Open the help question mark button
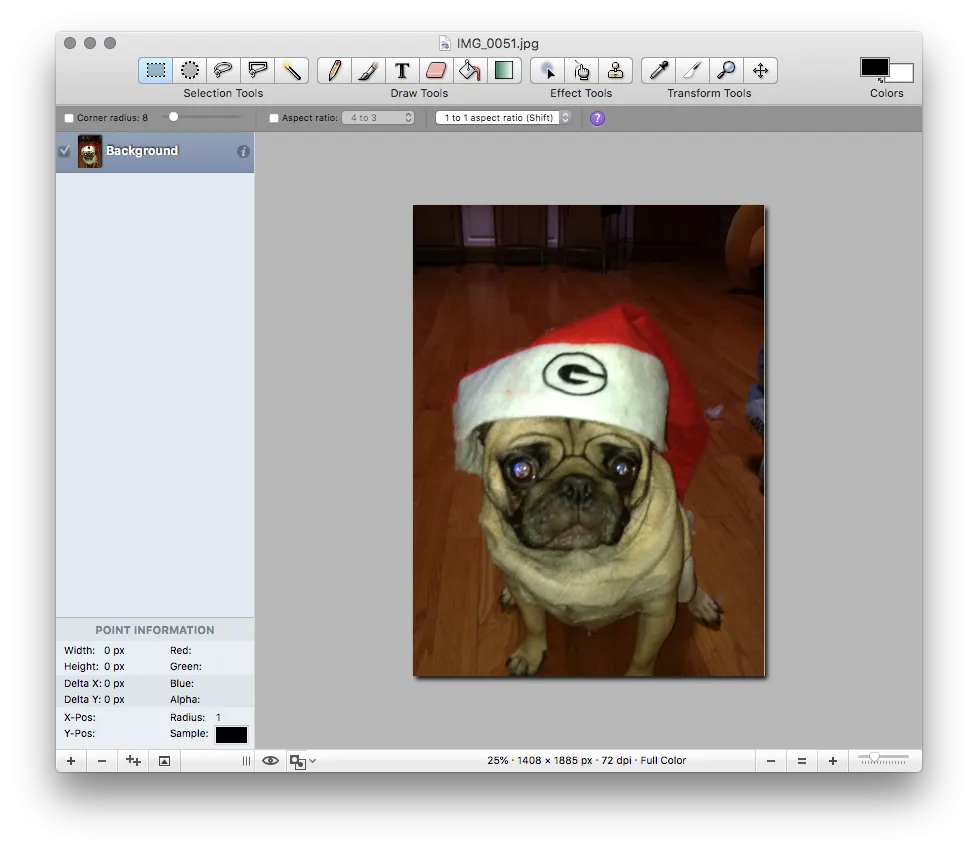 597,118
